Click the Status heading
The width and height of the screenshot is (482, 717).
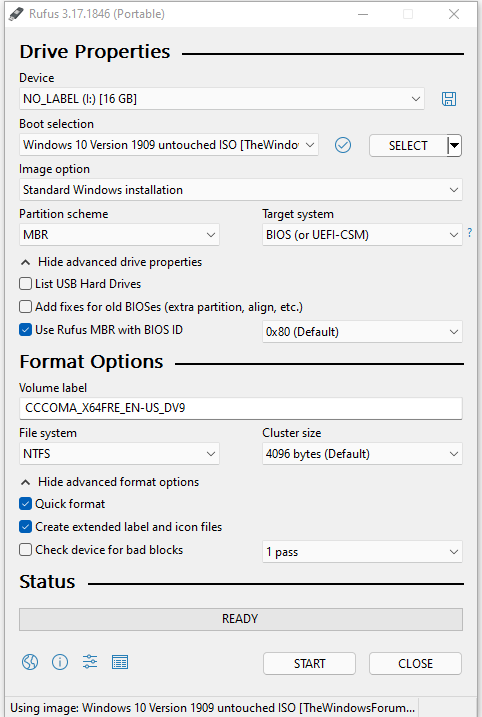[47, 582]
